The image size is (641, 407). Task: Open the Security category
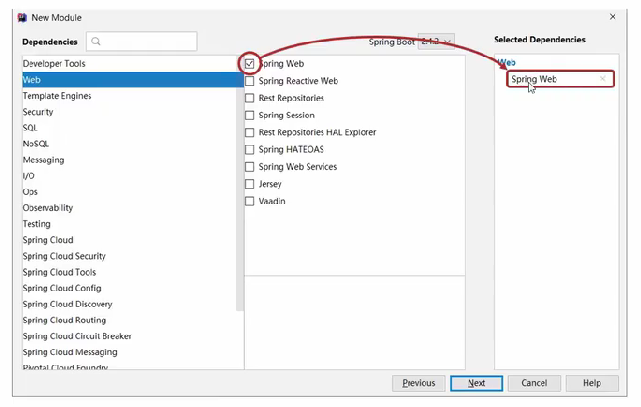[x=131, y=112]
